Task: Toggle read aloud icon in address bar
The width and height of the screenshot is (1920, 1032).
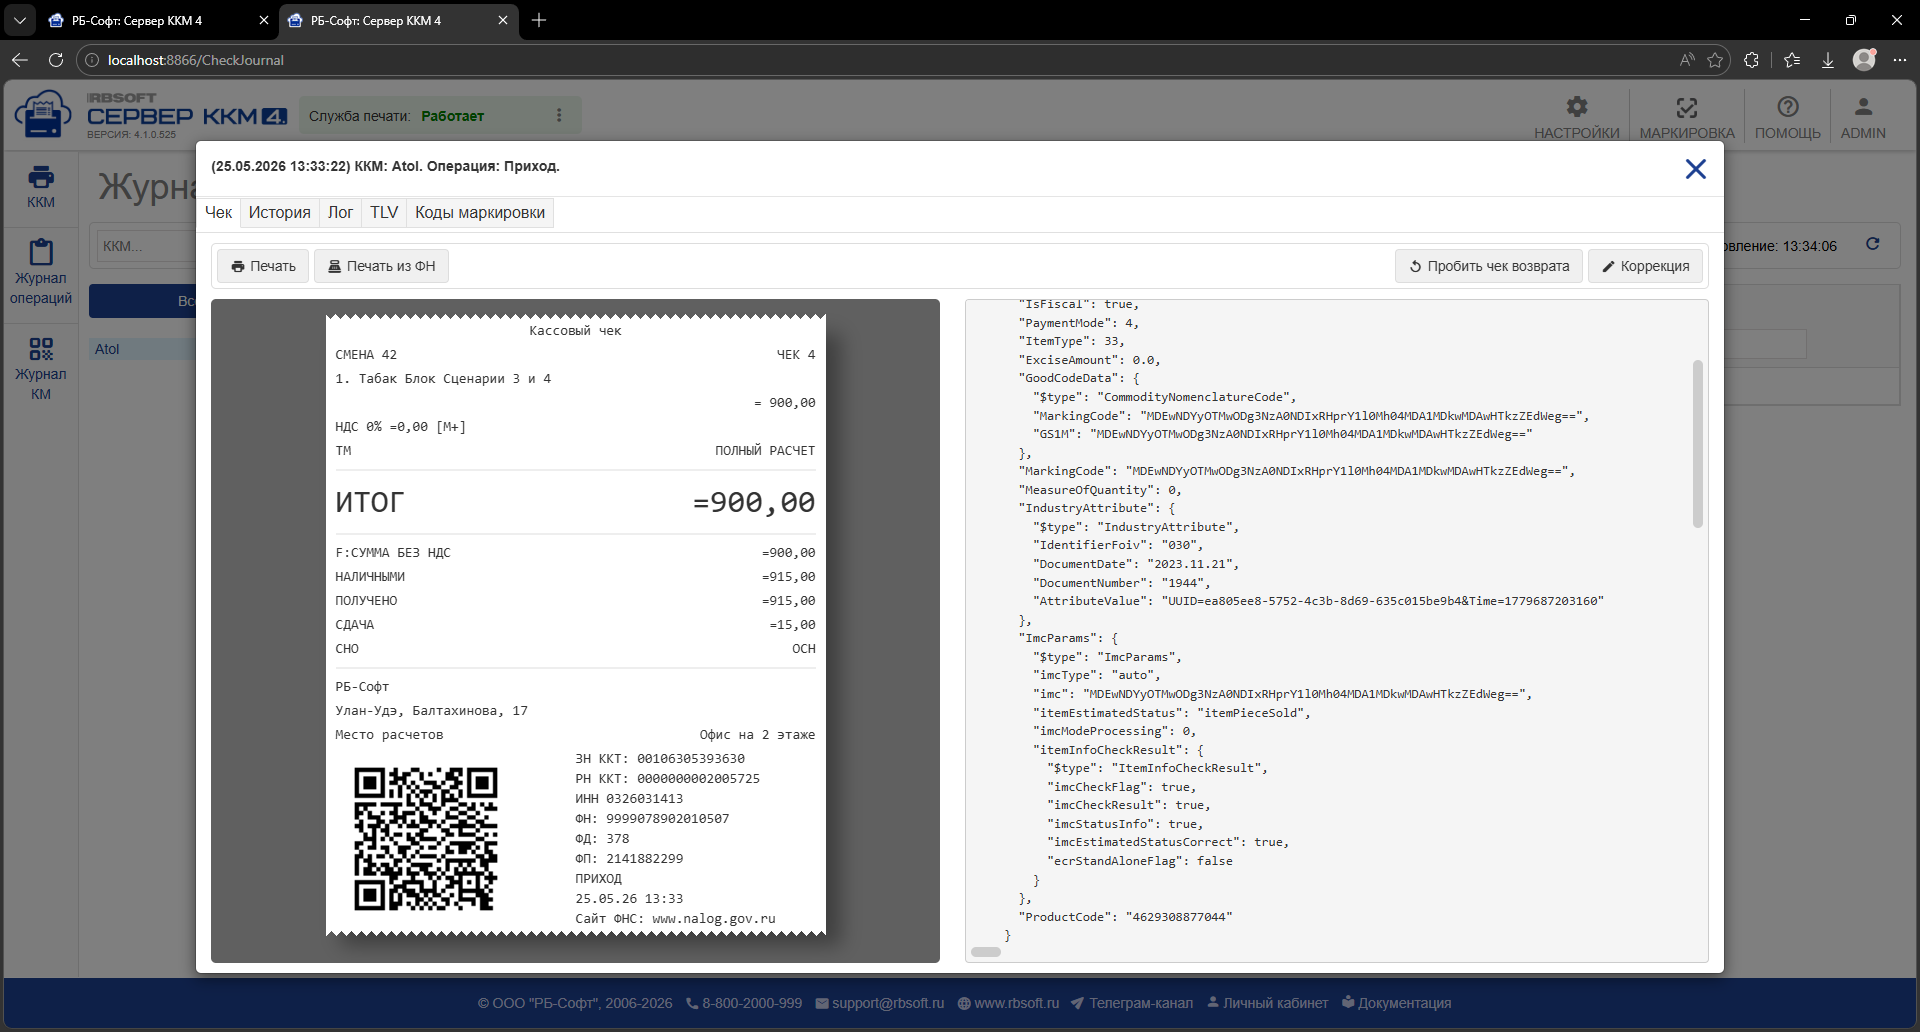Action: coord(1687,60)
